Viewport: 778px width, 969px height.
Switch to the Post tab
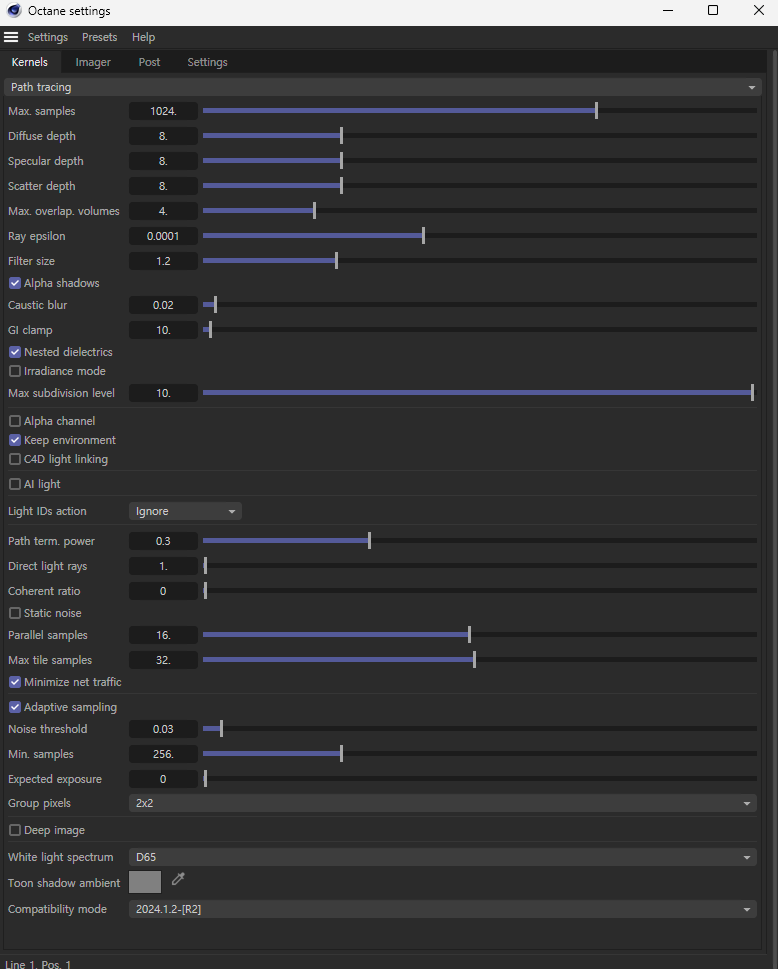tap(149, 62)
